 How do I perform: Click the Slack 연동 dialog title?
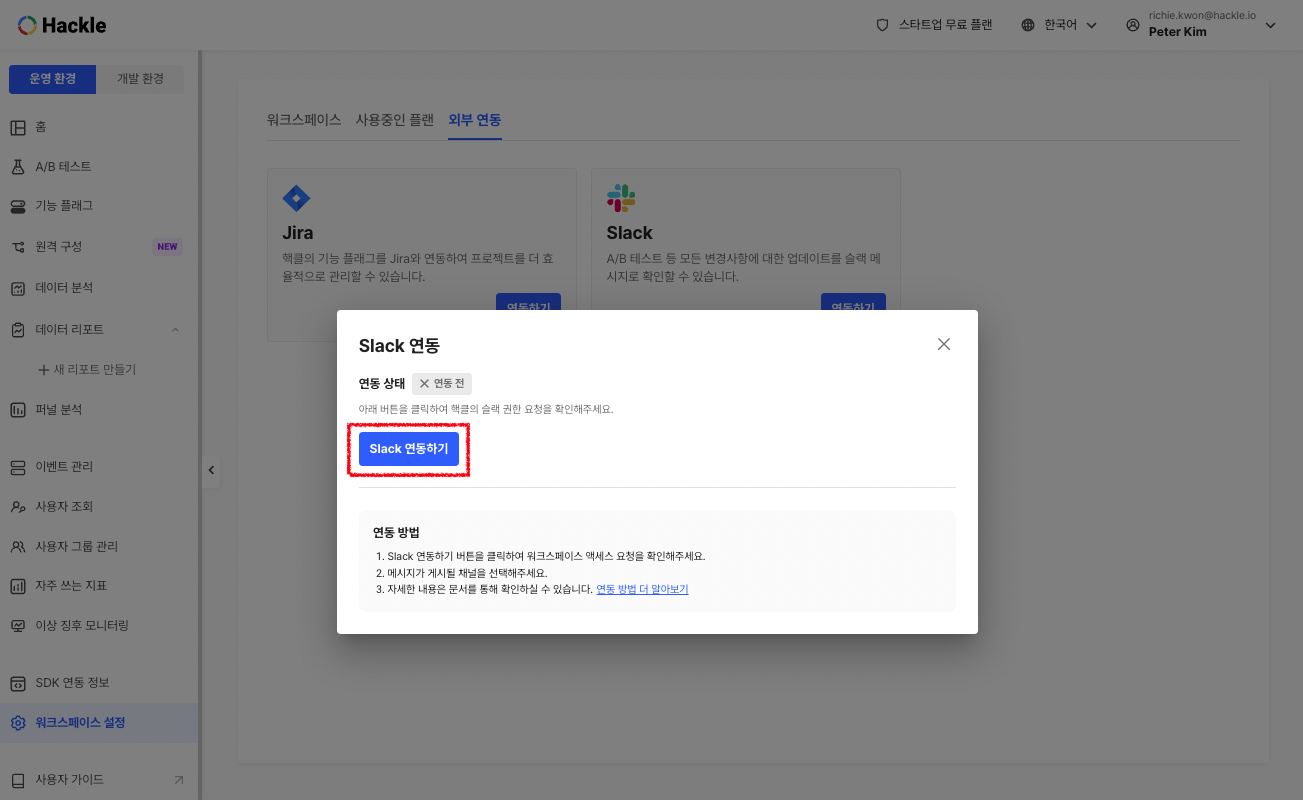coord(399,346)
